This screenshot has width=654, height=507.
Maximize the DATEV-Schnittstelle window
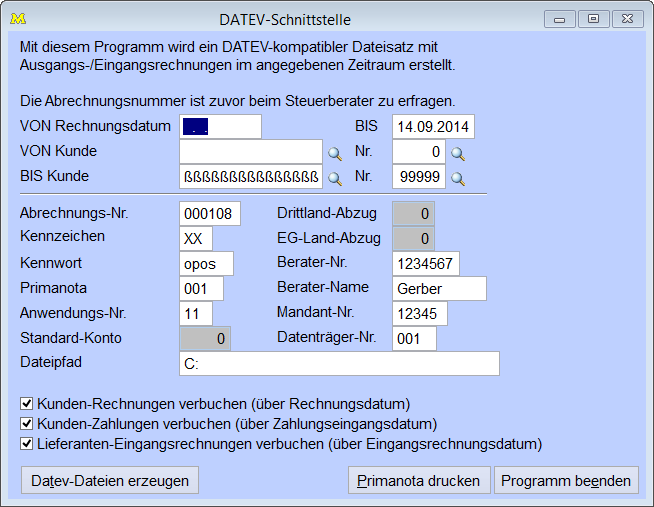click(x=593, y=19)
